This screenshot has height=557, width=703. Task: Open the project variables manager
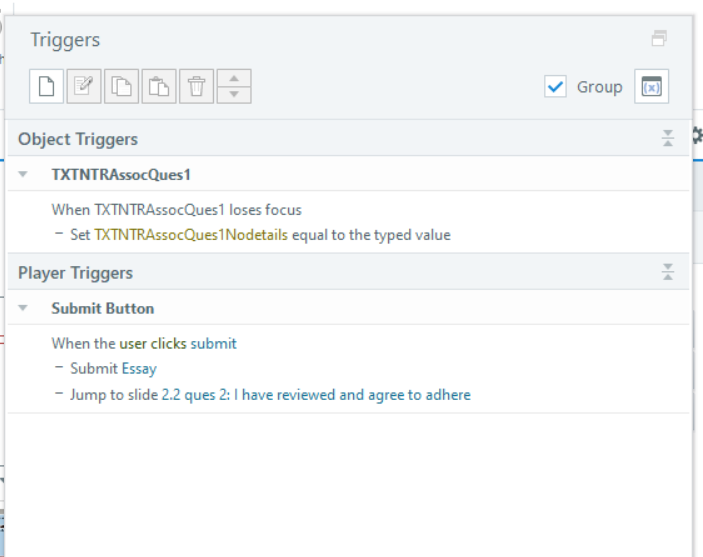pos(651,87)
